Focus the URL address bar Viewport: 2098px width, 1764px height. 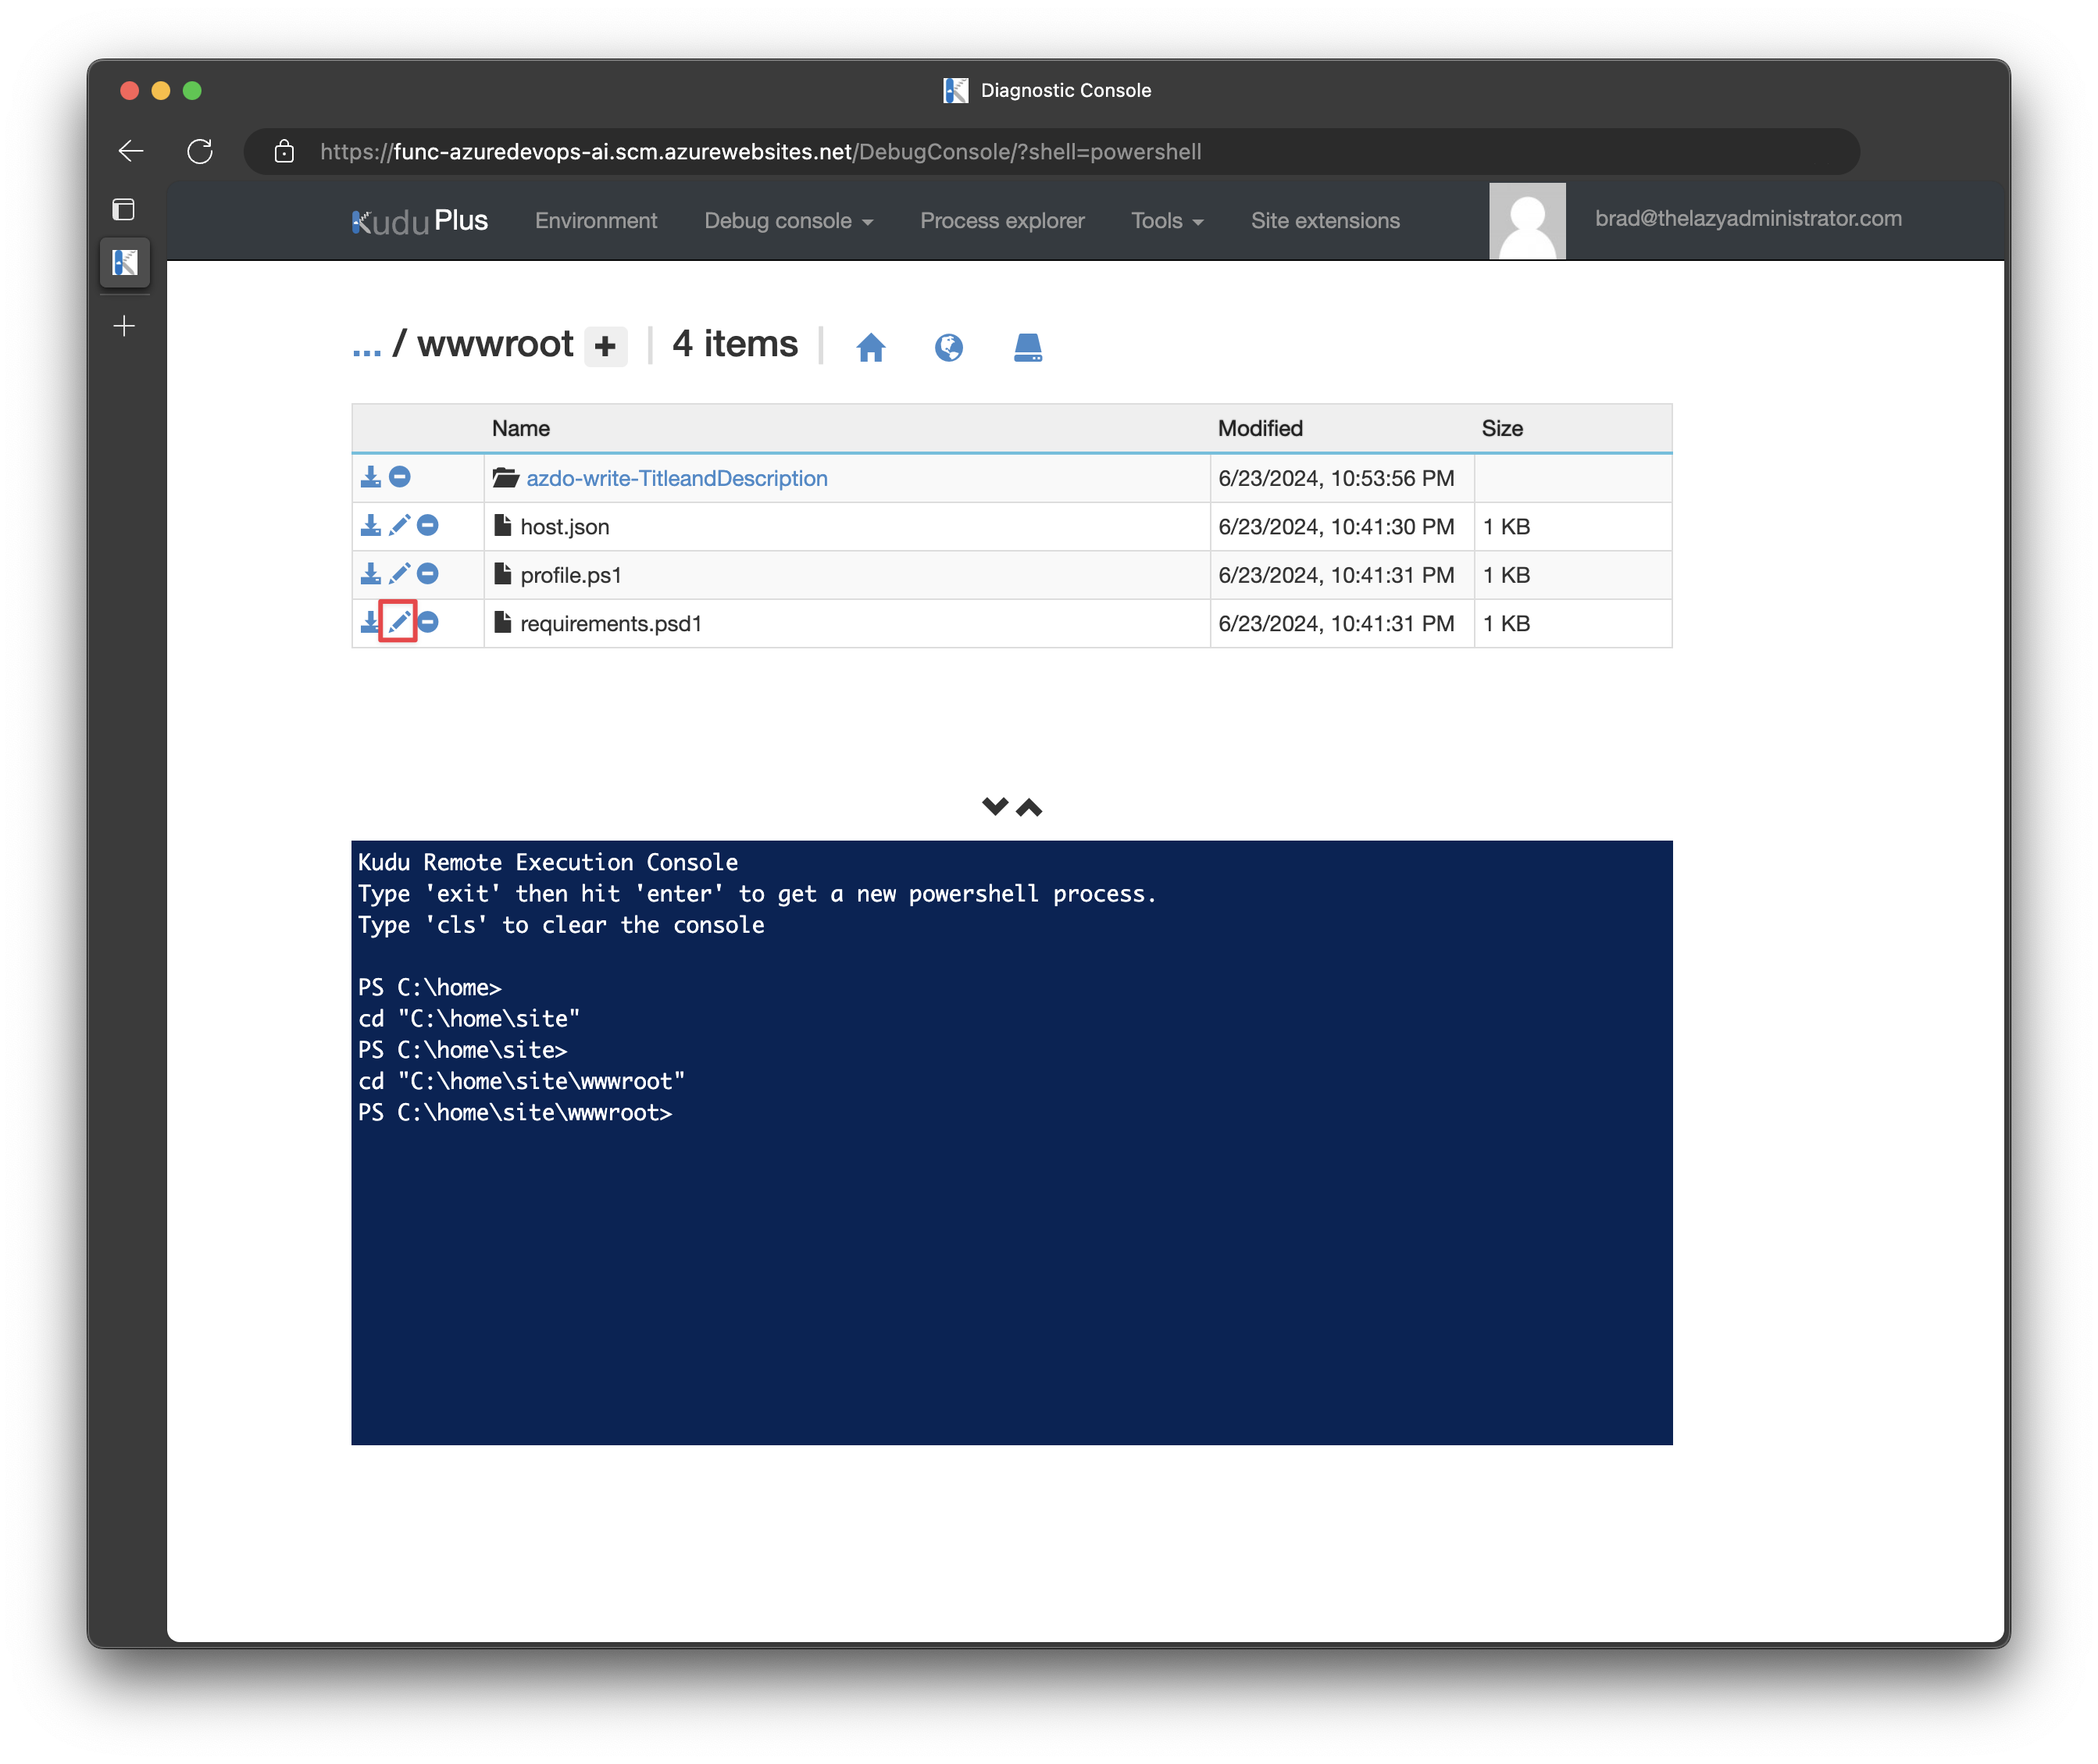coord(1052,151)
